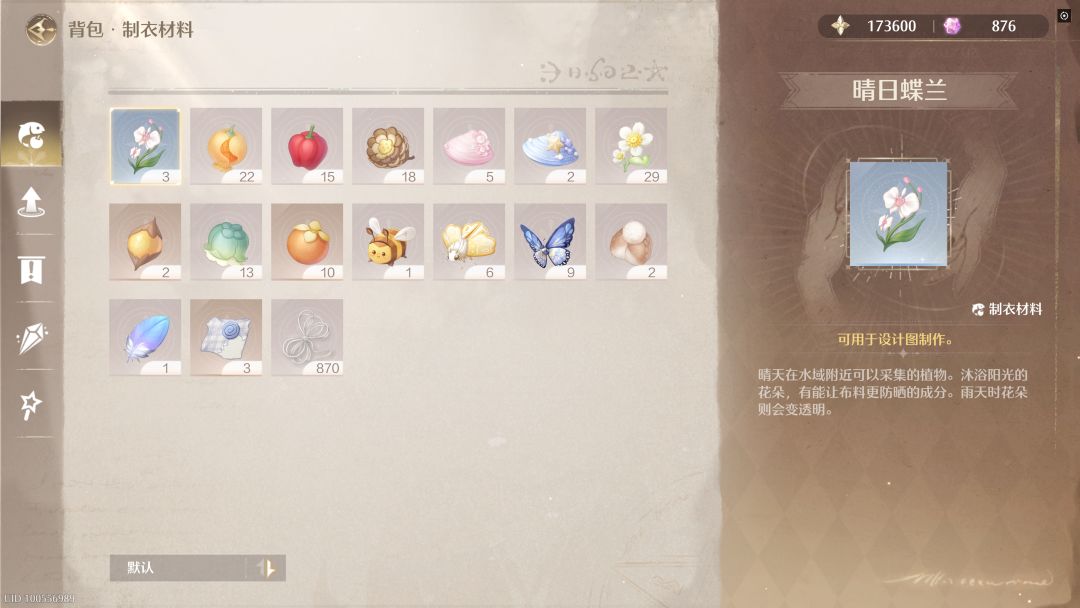Select the pinecone item with 18
The width and height of the screenshot is (1080, 608).
point(388,146)
